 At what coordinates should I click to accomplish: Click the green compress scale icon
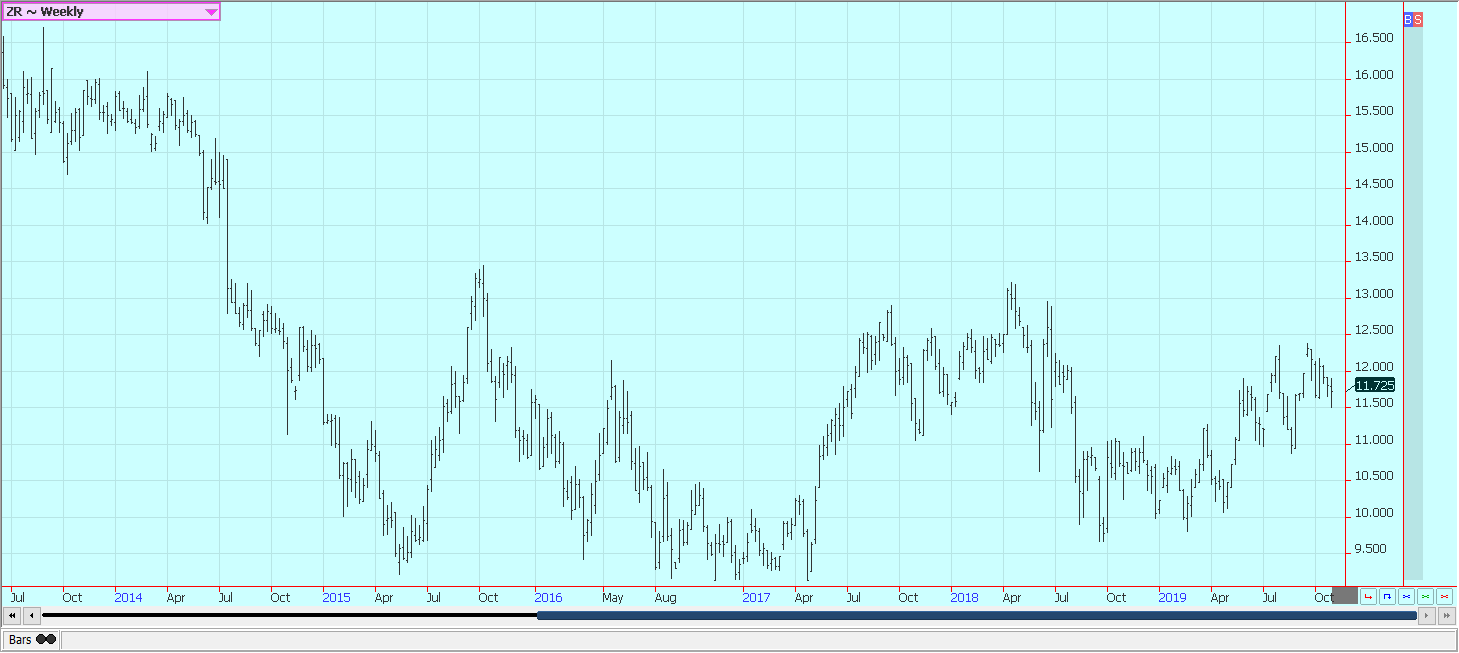[x=1425, y=597]
